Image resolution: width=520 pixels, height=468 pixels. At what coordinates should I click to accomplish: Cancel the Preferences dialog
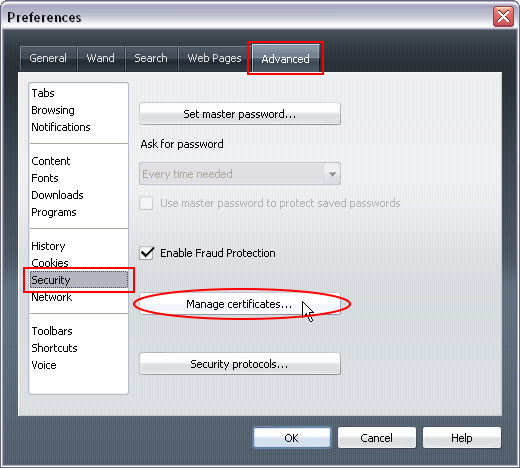(377, 438)
